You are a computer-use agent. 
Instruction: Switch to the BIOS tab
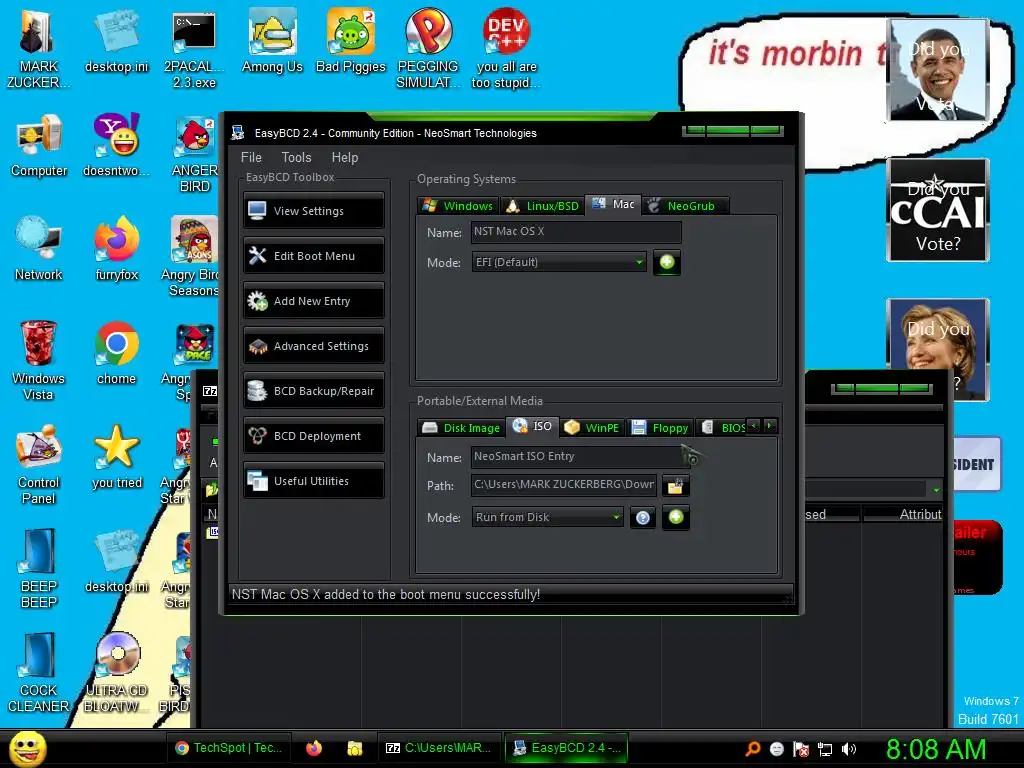723,428
